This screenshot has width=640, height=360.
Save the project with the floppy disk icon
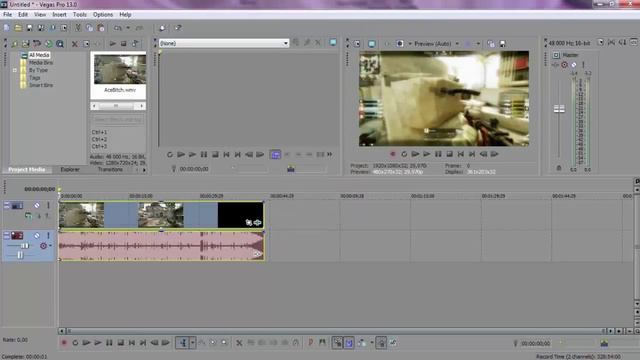pyautogui.click(x=29, y=28)
